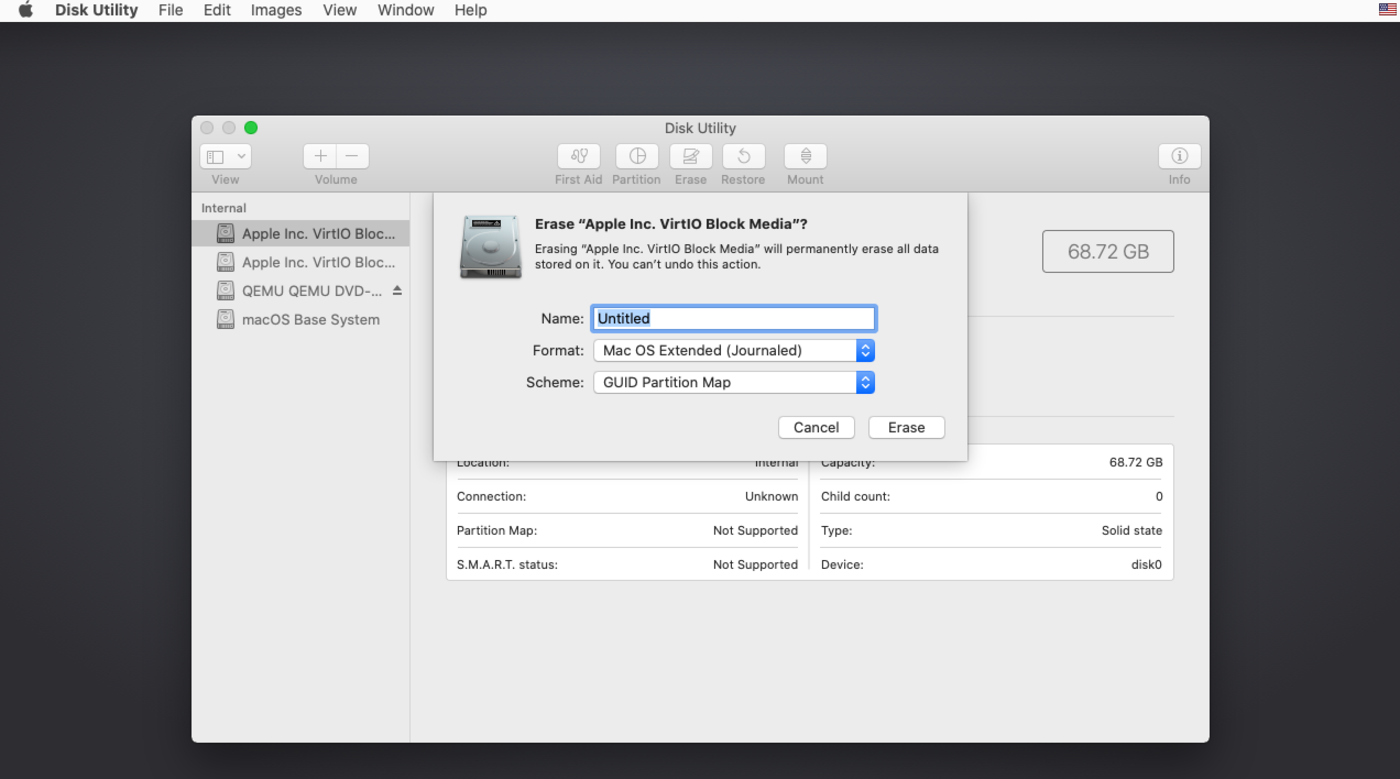1400x779 pixels.
Task: Open the Window menu in the menu bar
Action: (x=405, y=10)
